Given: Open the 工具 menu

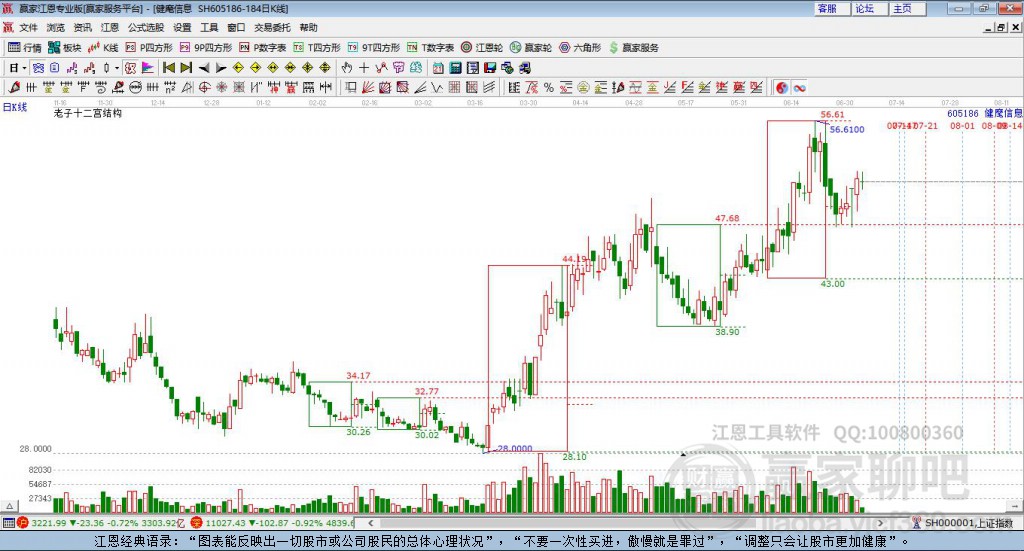Looking at the screenshot, I should 209,27.
